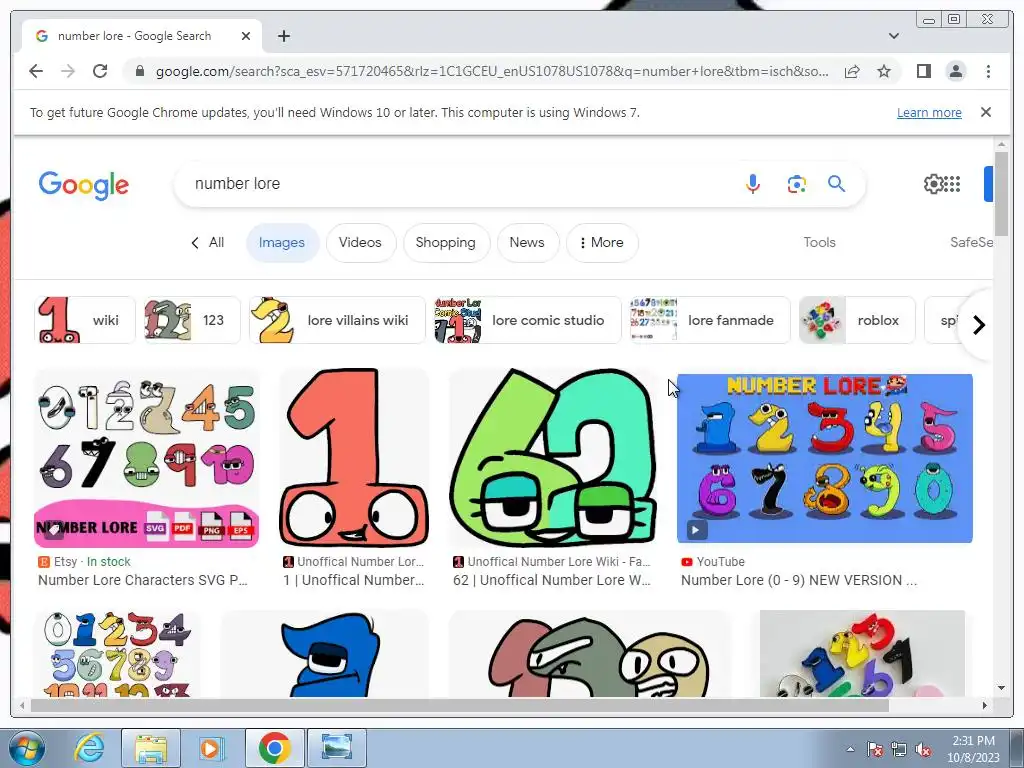Open Windows Media Player from the taskbar
The width and height of the screenshot is (1024, 768).
pyautogui.click(x=211, y=748)
